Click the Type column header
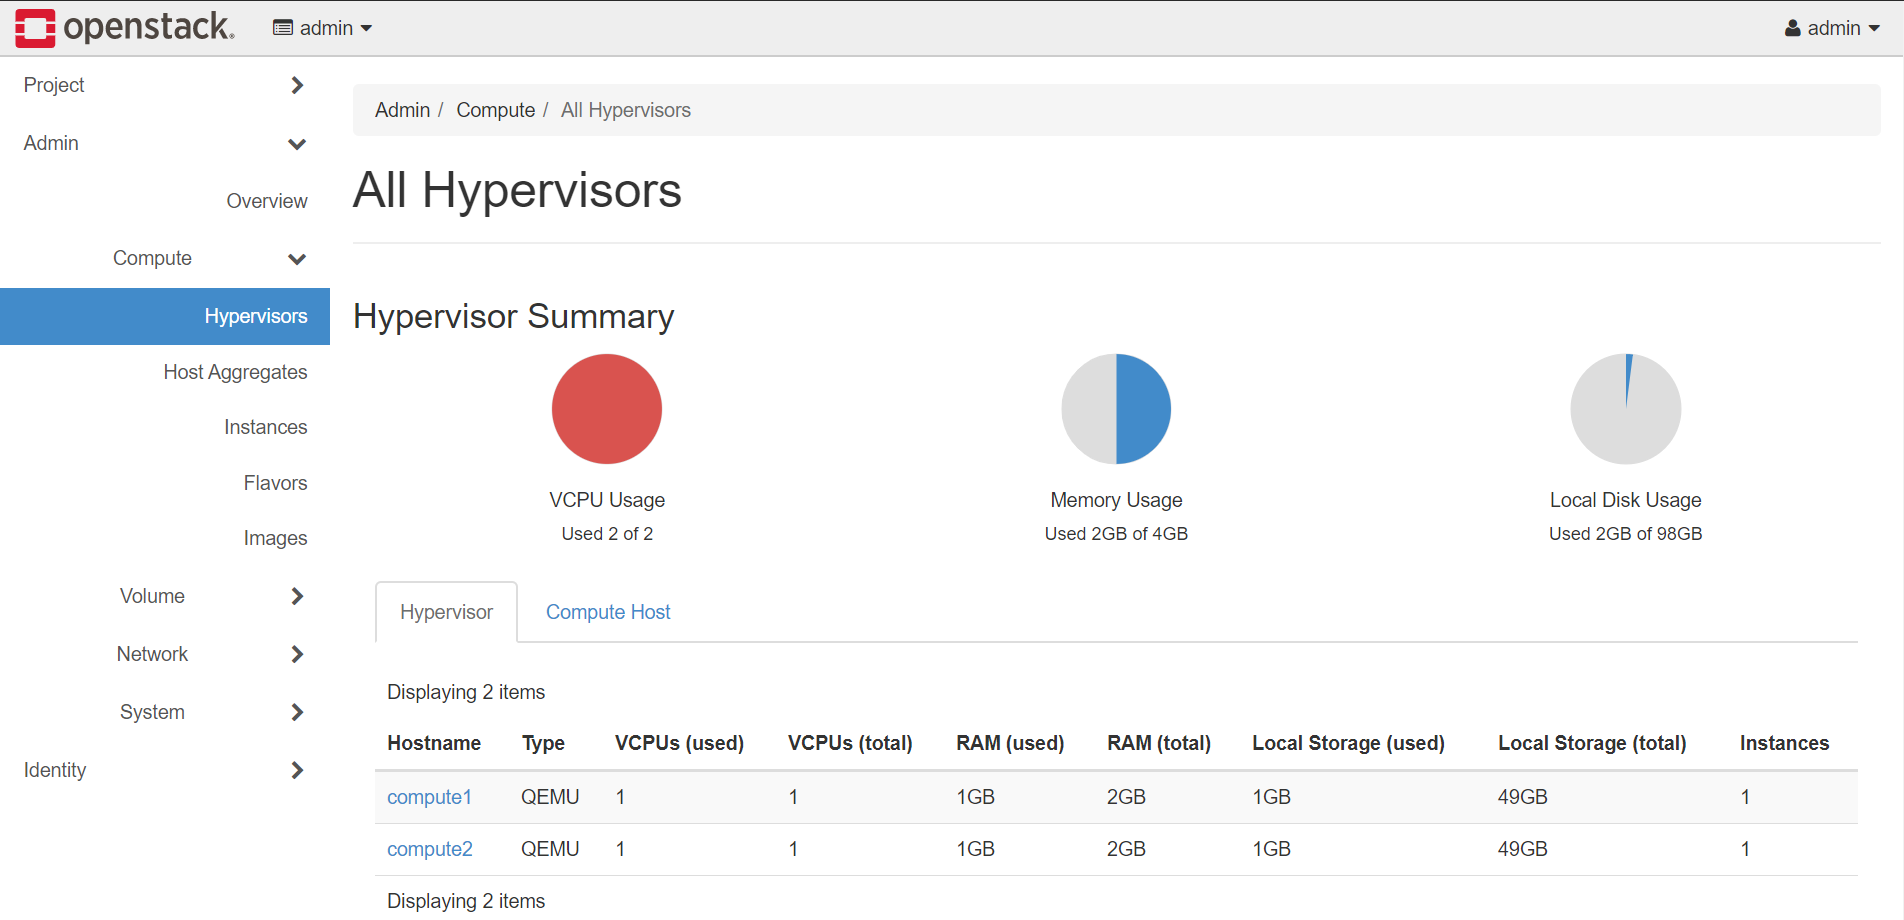The image size is (1904, 920). tap(543, 743)
